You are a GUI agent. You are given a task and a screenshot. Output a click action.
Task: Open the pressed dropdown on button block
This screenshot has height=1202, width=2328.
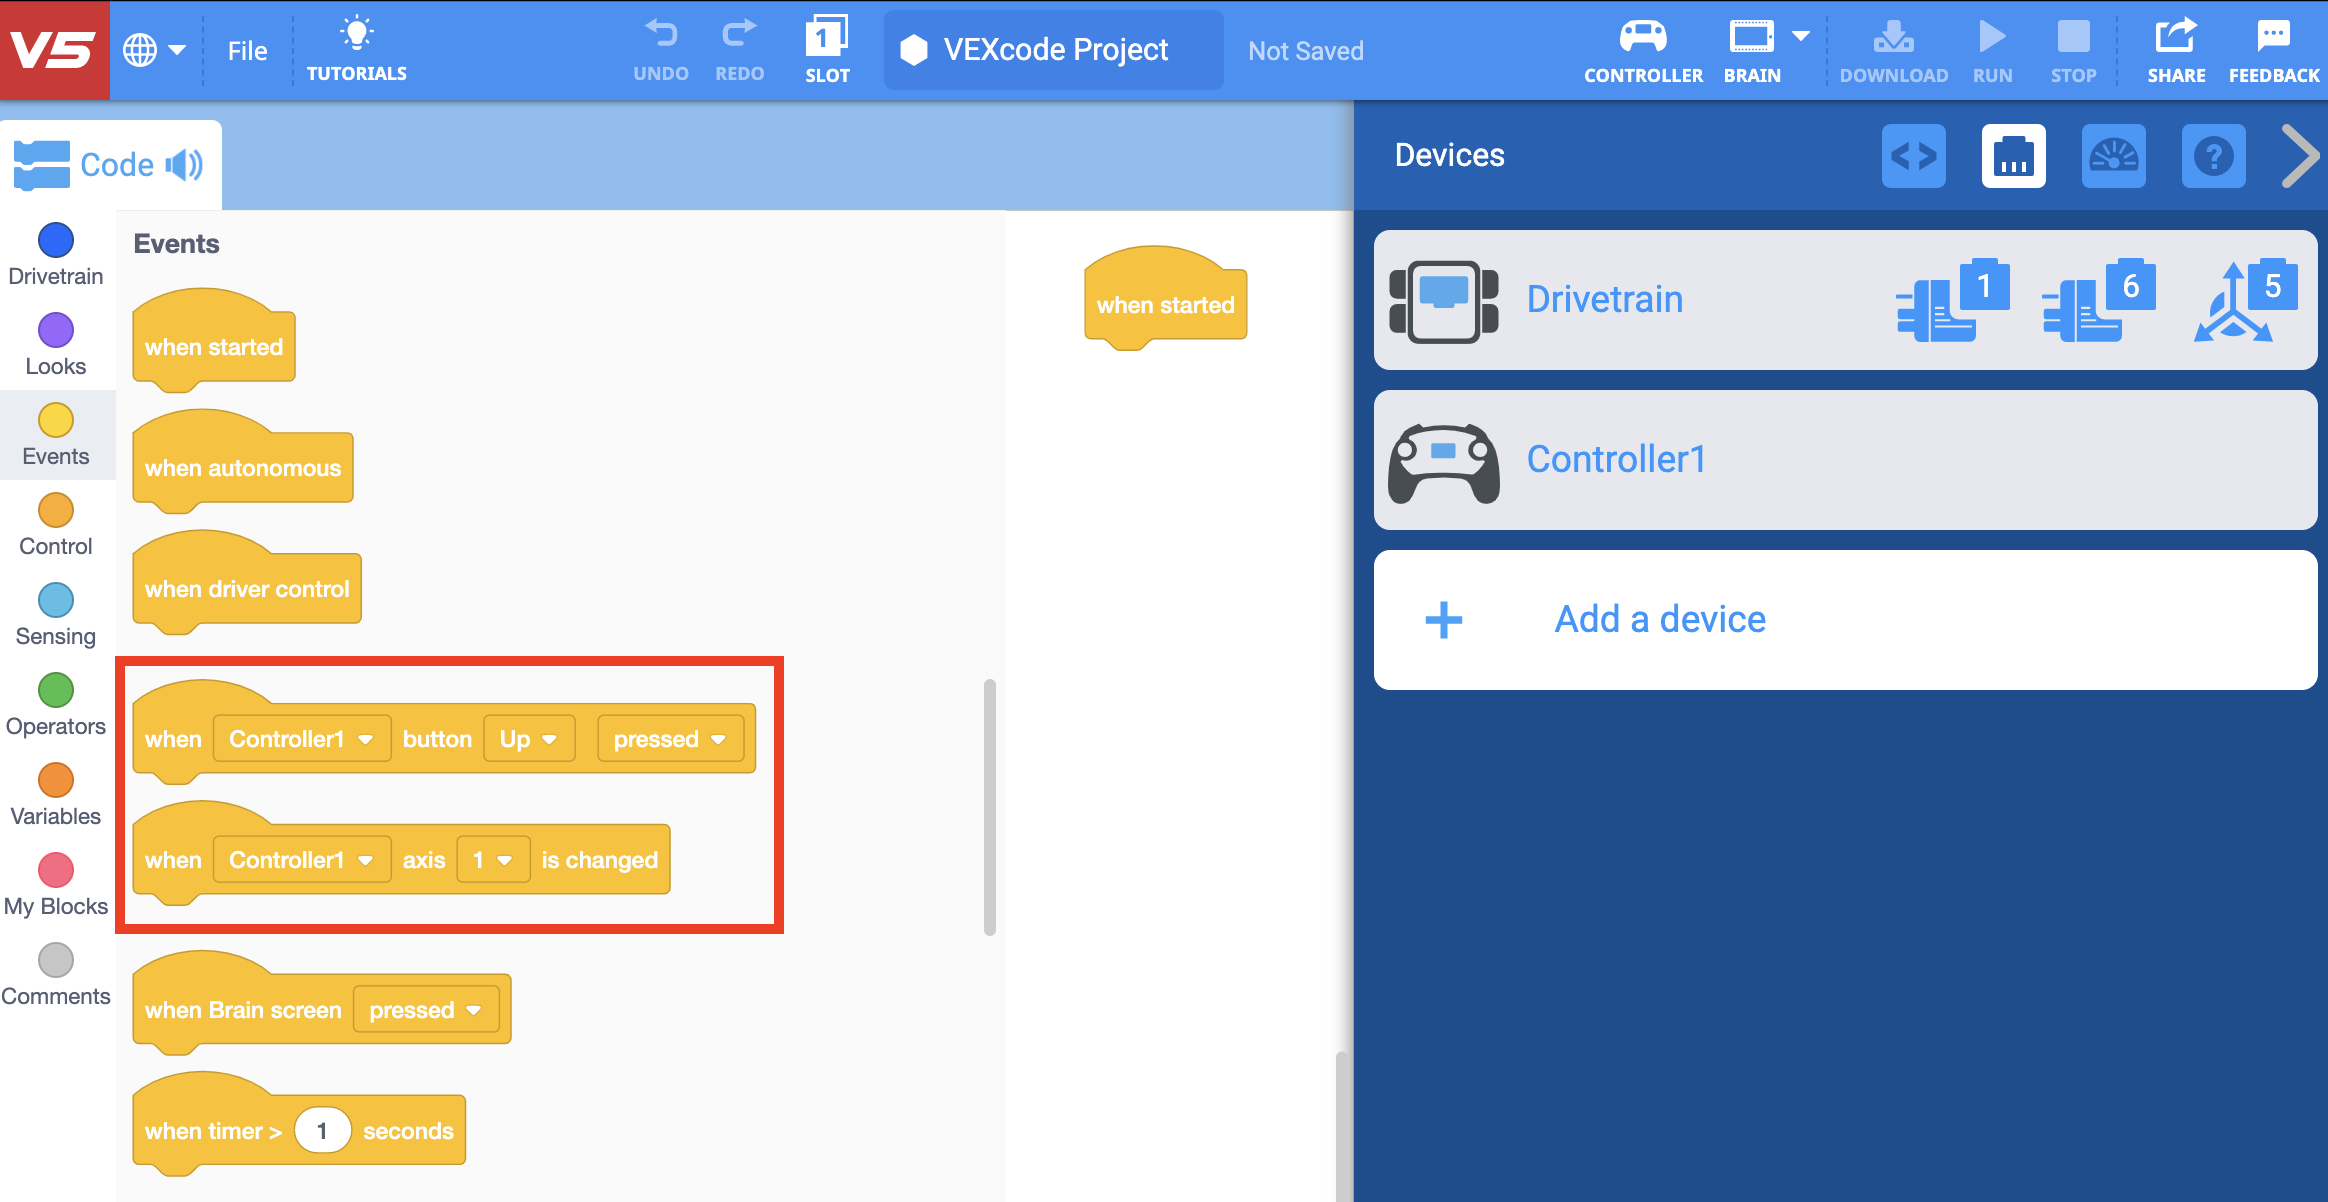tap(665, 741)
